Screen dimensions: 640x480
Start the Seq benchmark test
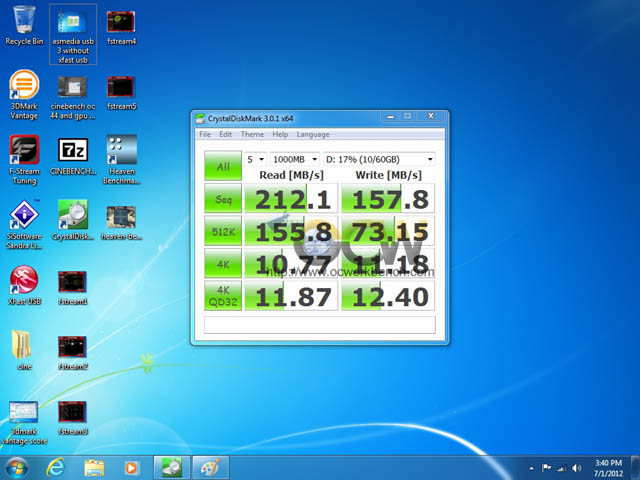point(223,198)
